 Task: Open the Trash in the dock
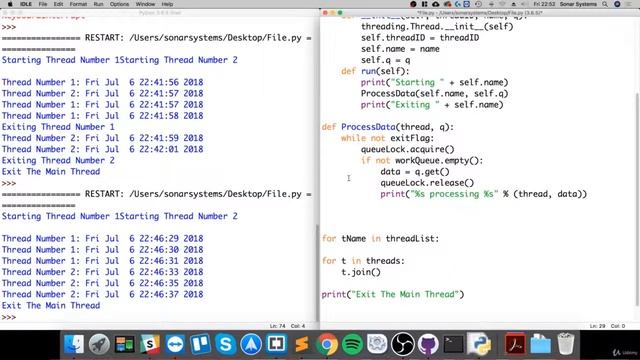point(566,344)
